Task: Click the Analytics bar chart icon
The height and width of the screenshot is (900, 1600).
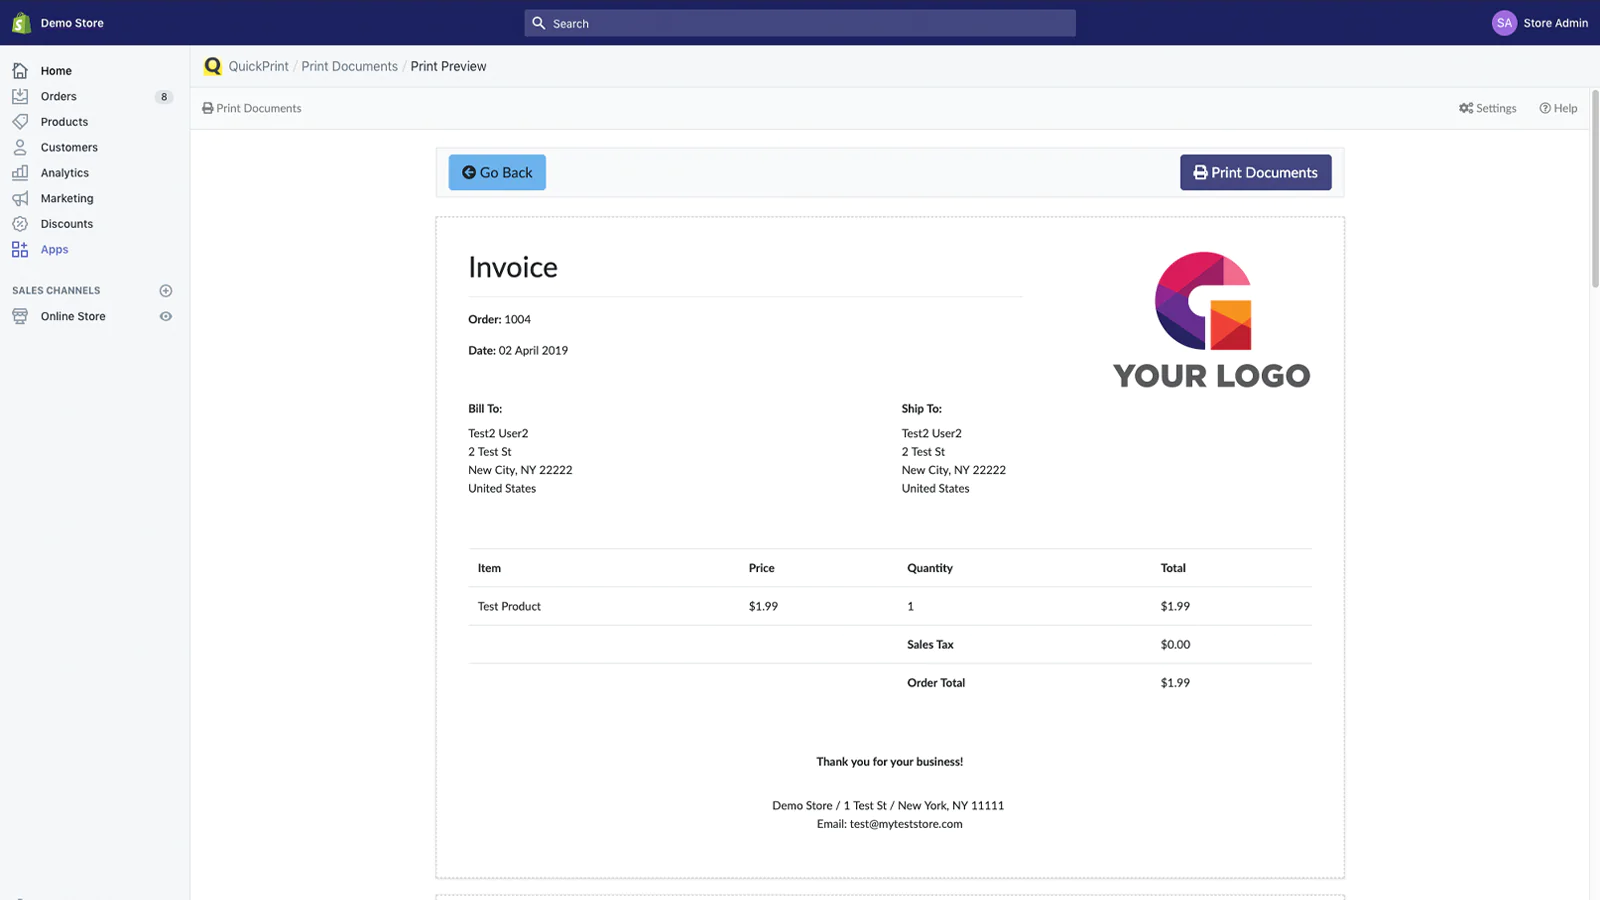Action: click(20, 173)
